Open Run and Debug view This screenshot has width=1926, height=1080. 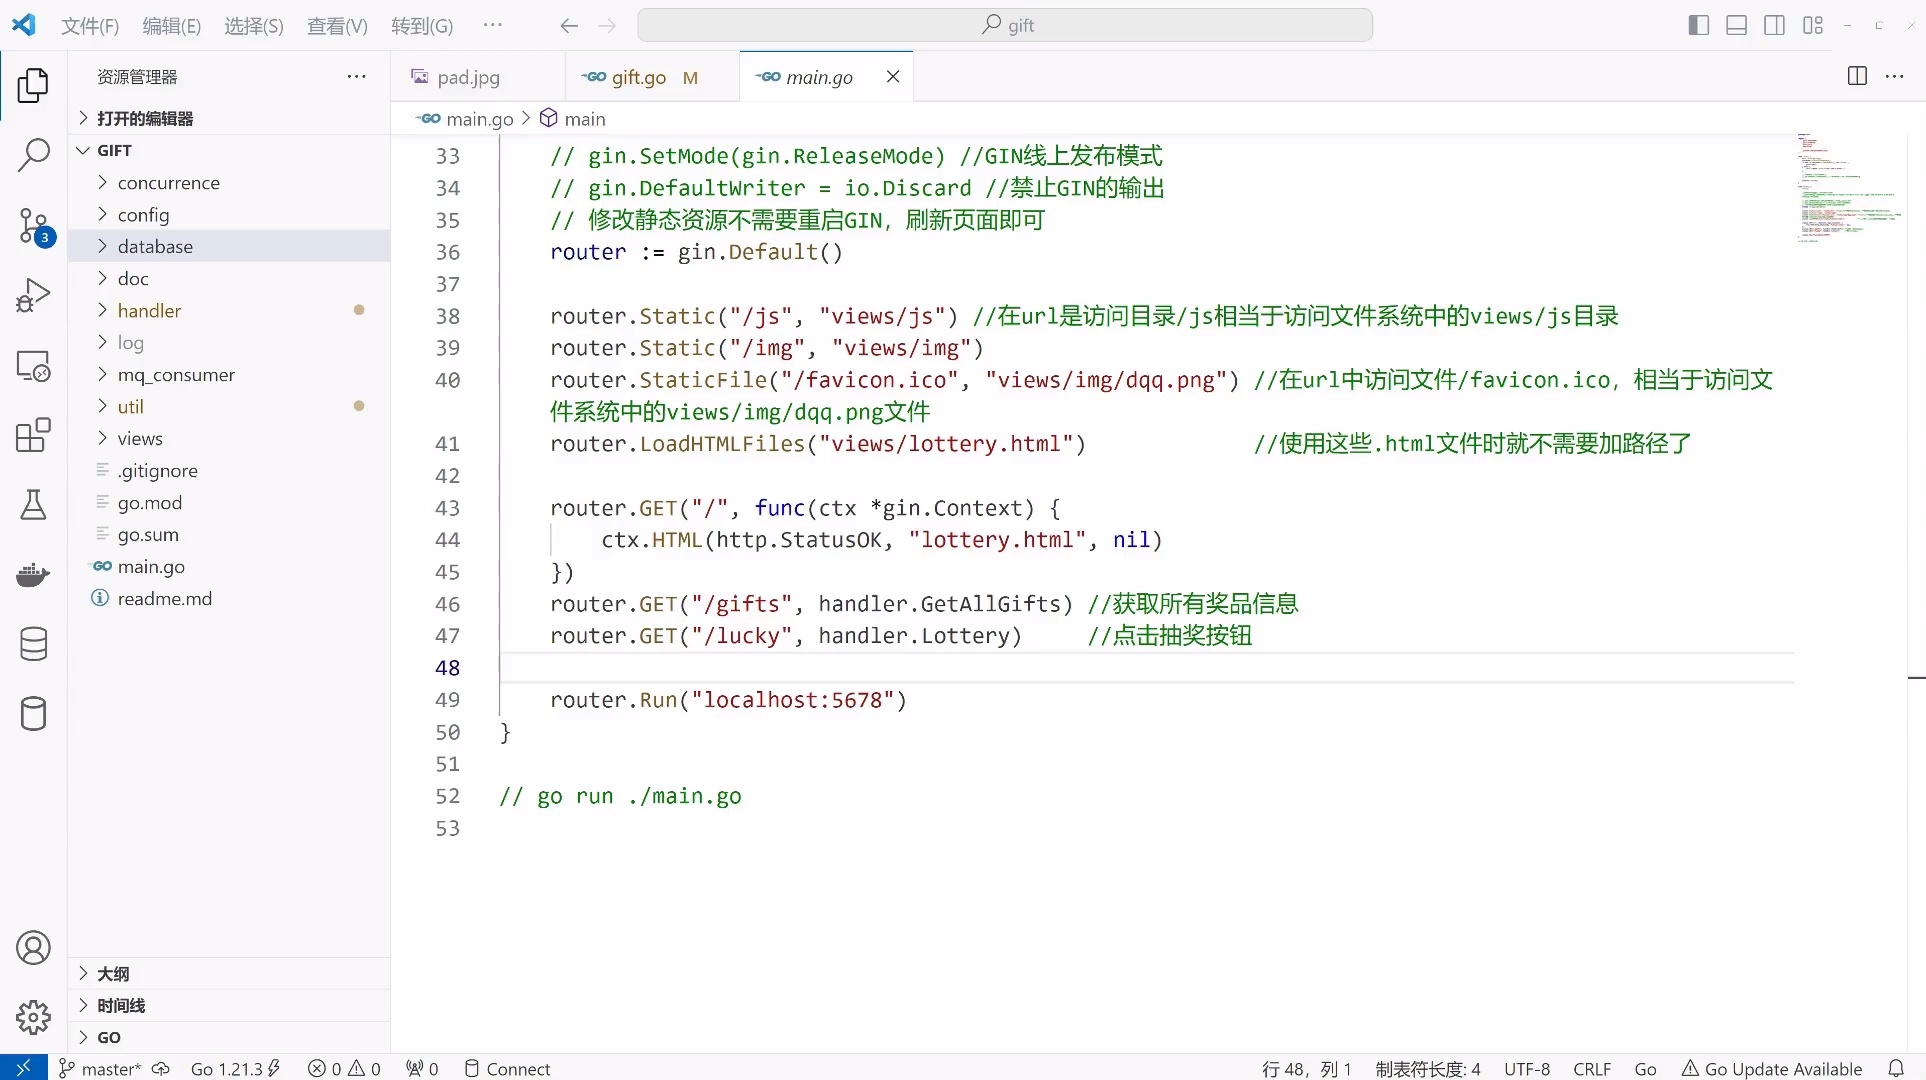[x=33, y=295]
